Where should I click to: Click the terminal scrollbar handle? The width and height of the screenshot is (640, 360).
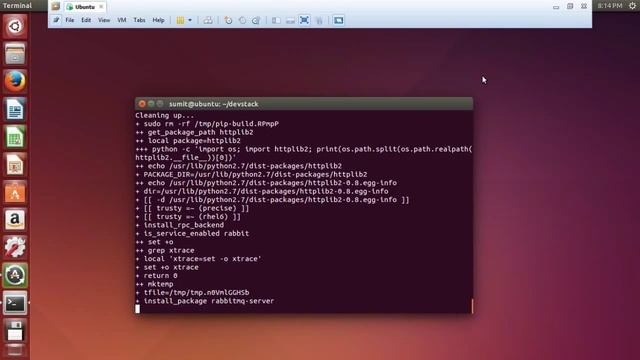point(472,306)
